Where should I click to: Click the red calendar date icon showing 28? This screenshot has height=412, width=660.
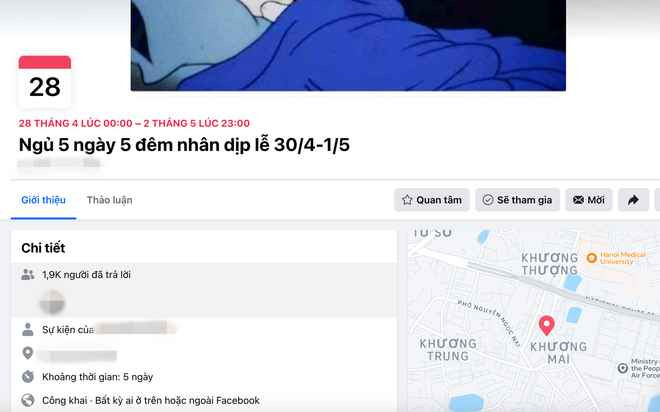click(x=45, y=81)
